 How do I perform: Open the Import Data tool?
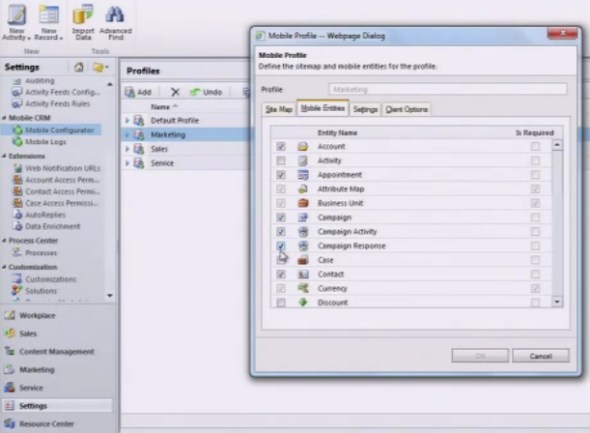coord(83,22)
